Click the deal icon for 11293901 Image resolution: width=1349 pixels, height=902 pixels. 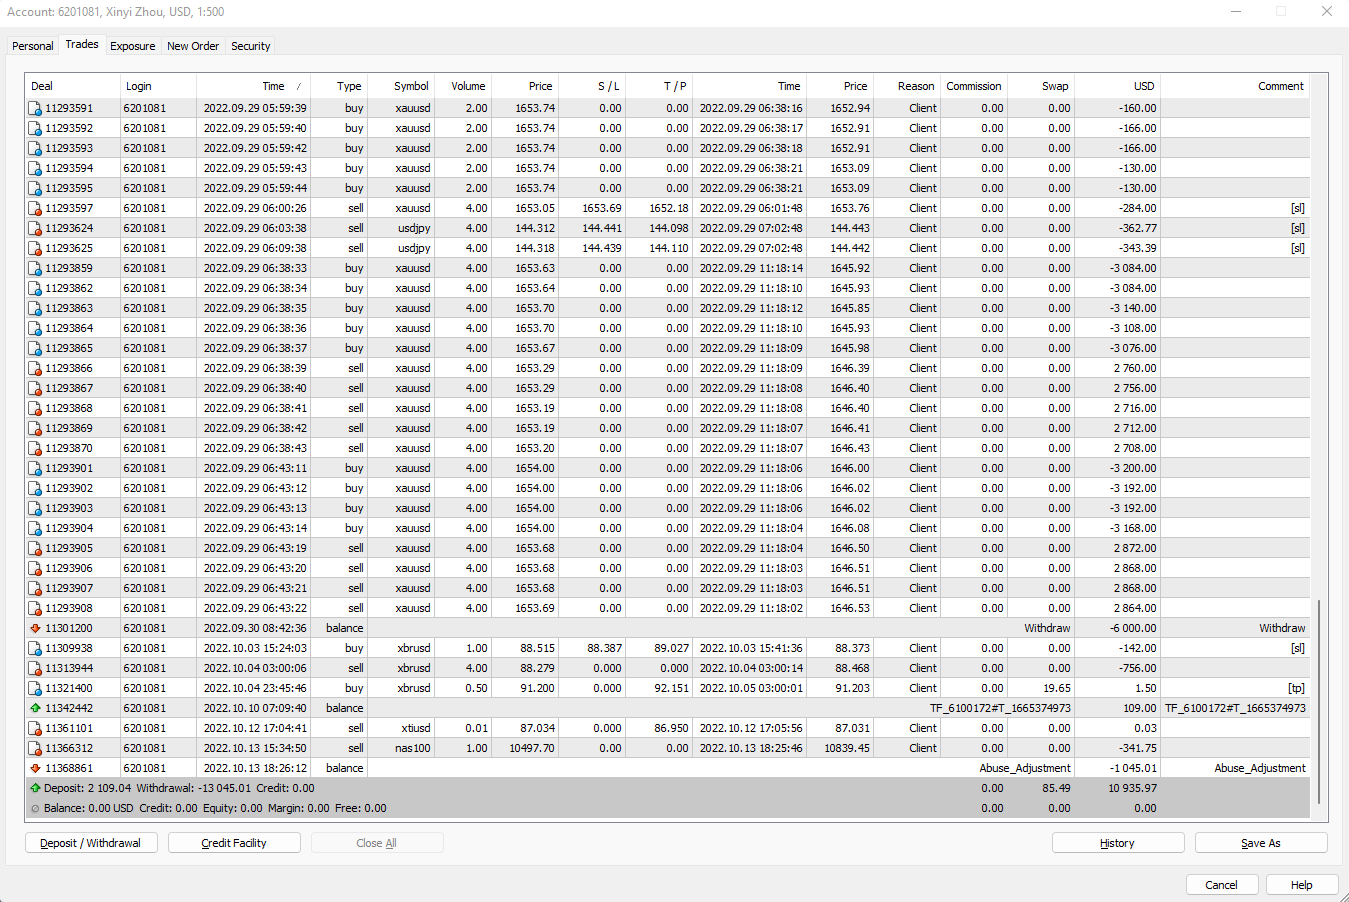[x=35, y=468]
